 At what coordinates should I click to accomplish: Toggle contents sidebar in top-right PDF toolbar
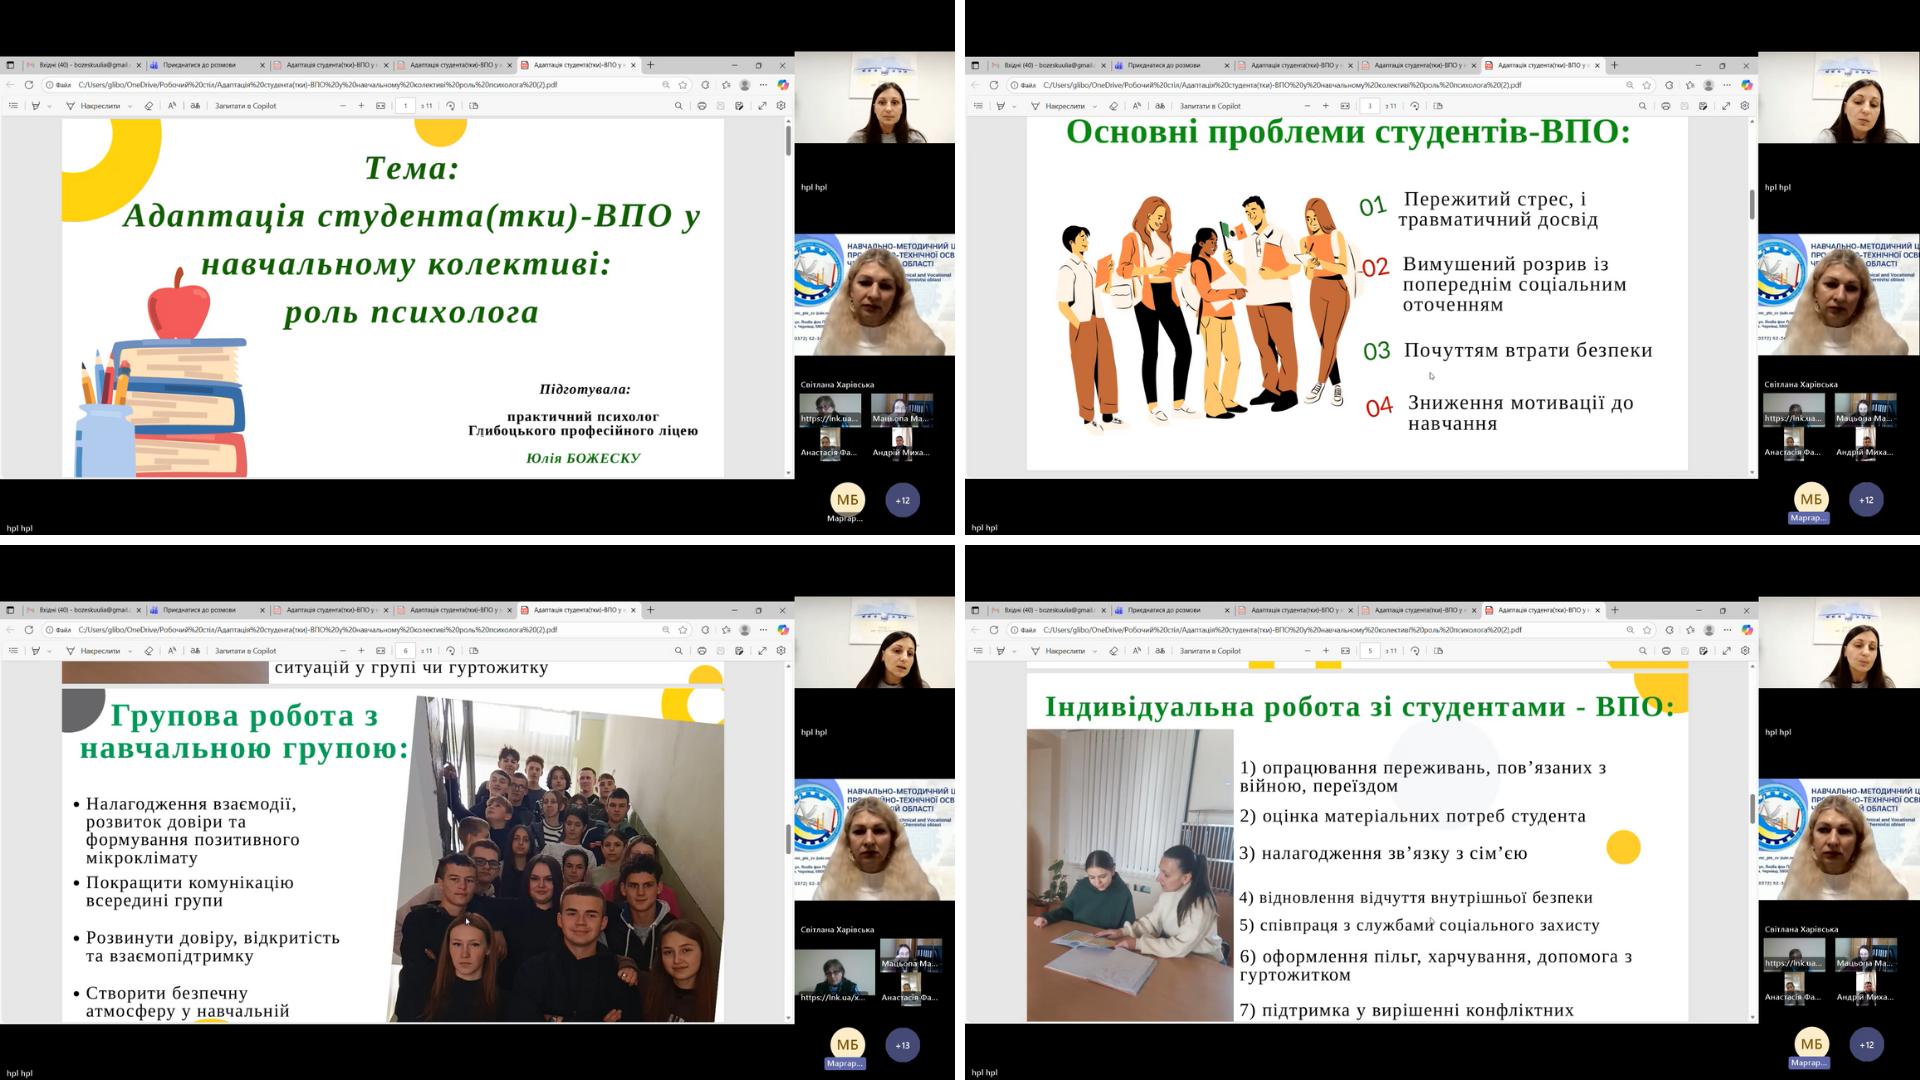point(977,106)
